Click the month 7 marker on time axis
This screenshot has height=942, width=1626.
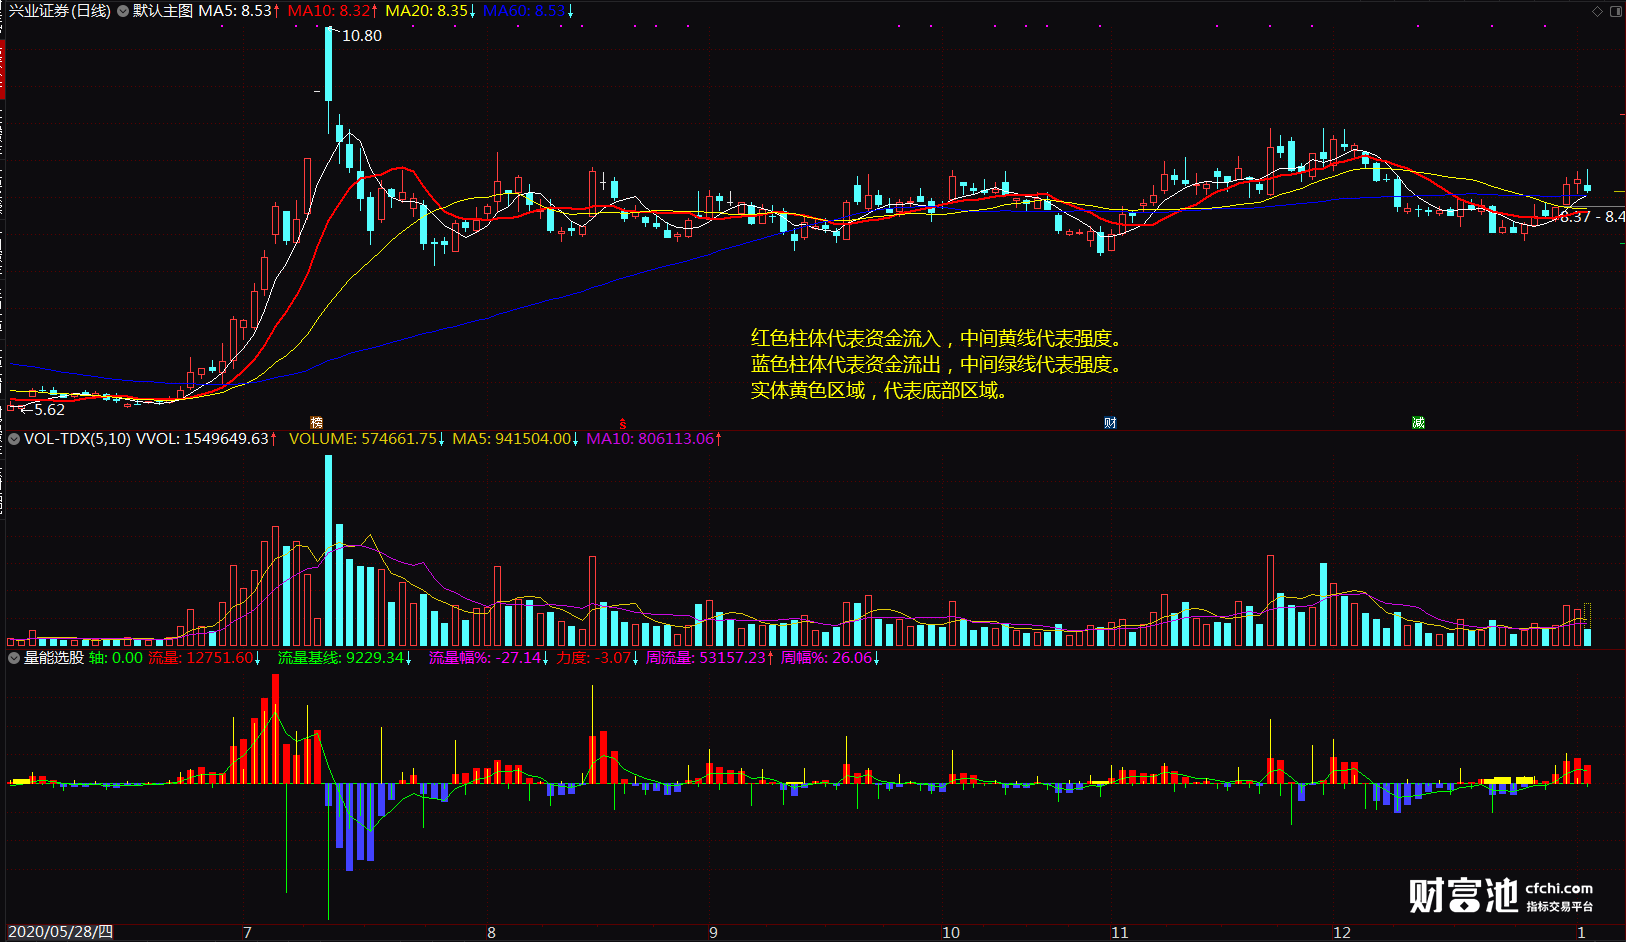pos(247,933)
